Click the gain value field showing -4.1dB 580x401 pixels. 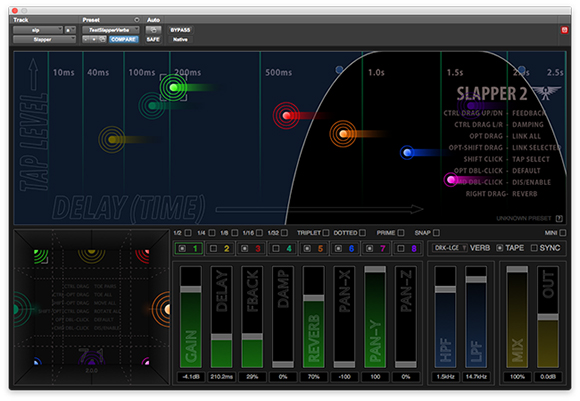point(190,377)
